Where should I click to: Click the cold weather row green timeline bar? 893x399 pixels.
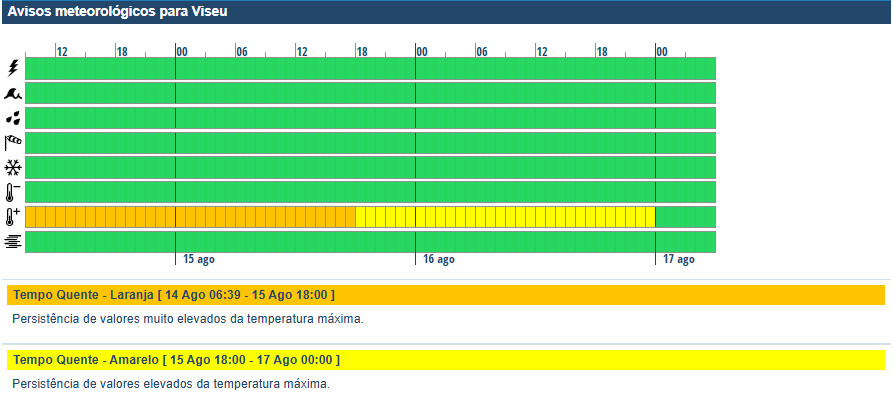coord(371,192)
